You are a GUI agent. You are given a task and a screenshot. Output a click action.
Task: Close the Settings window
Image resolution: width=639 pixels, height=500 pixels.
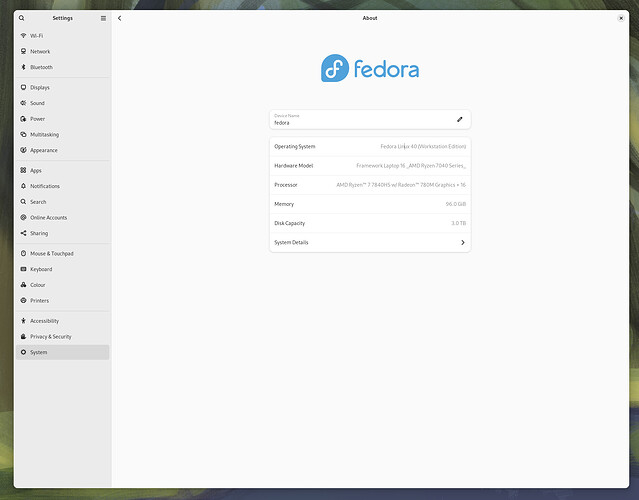[621, 18]
